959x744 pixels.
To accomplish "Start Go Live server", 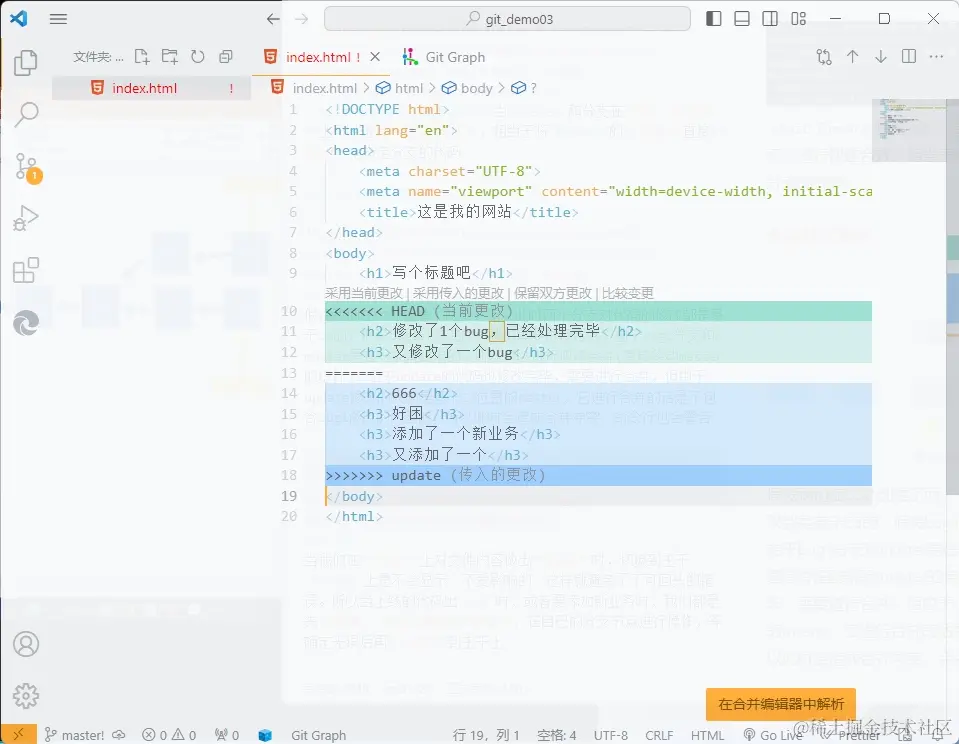I will [773, 735].
